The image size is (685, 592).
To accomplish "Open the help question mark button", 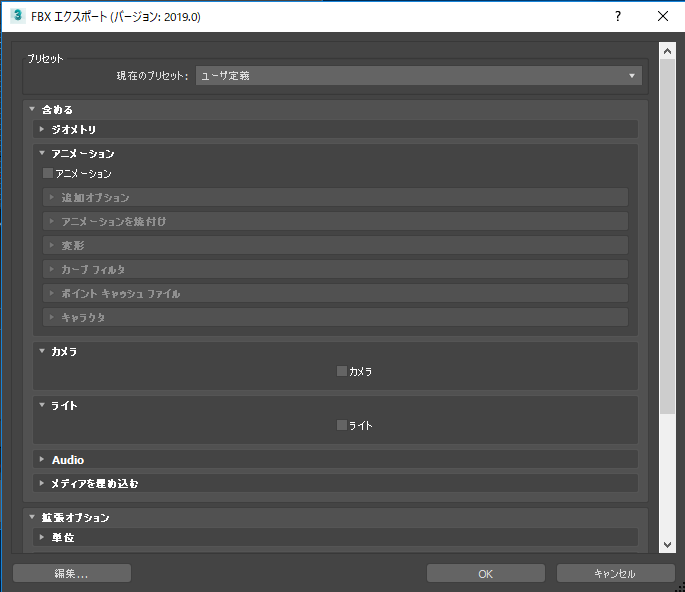I will tap(618, 16).
